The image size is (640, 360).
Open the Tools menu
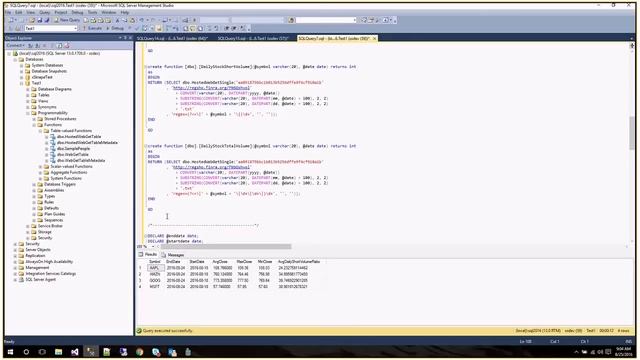[93, 13]
